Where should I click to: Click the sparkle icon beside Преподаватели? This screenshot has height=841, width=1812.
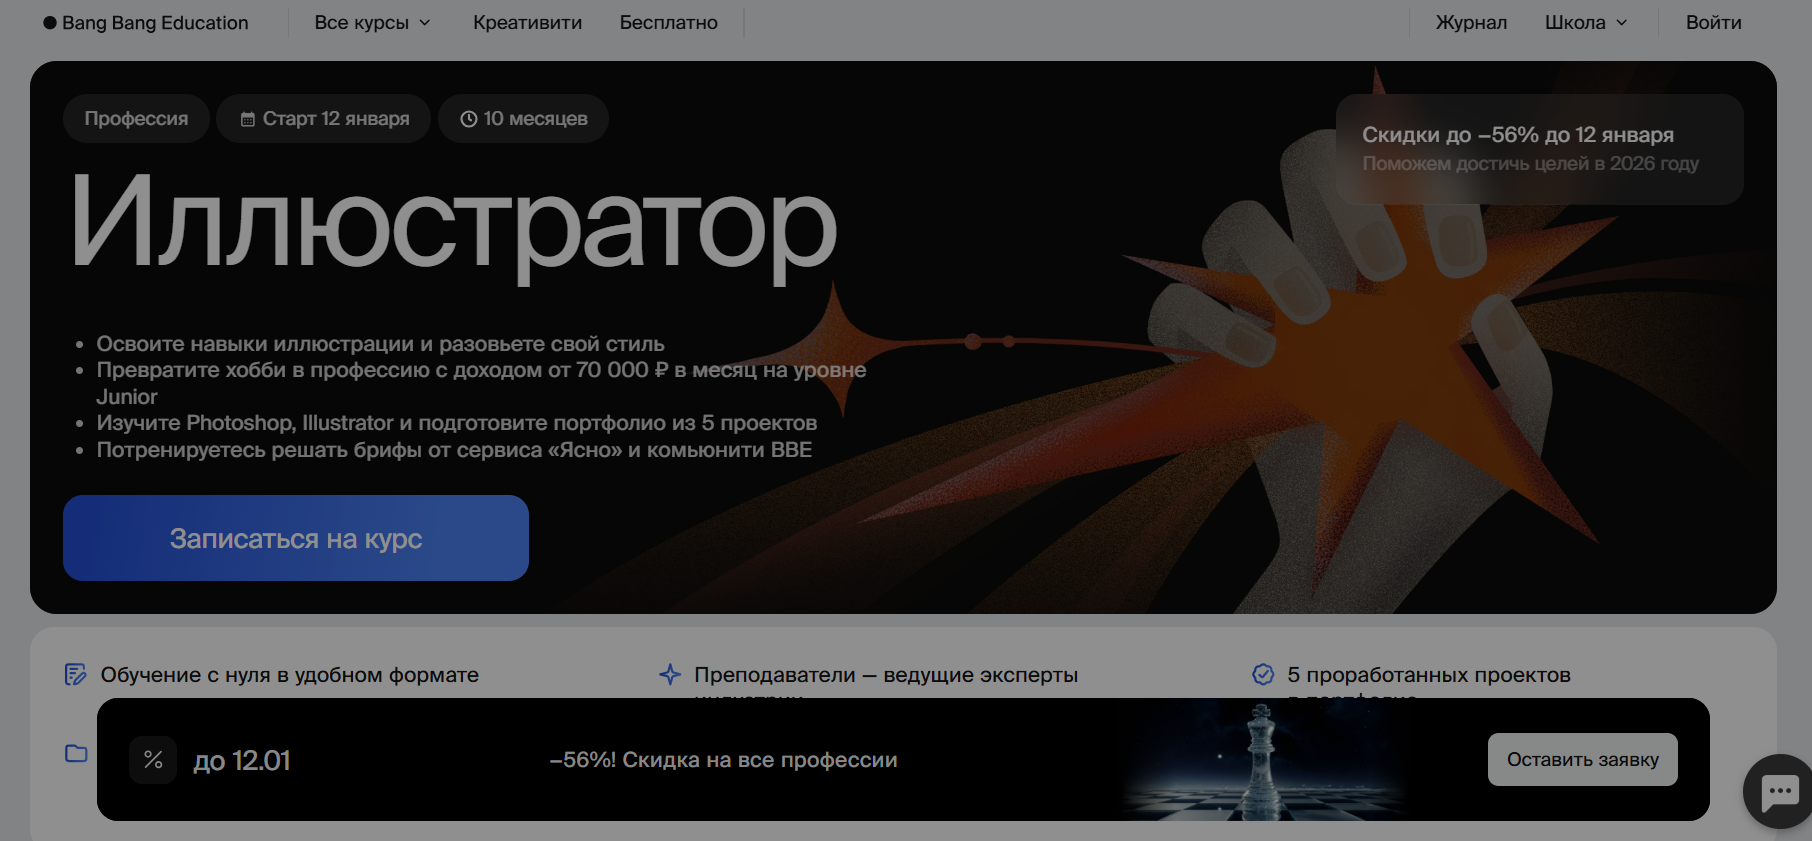(x=670, y=675)
